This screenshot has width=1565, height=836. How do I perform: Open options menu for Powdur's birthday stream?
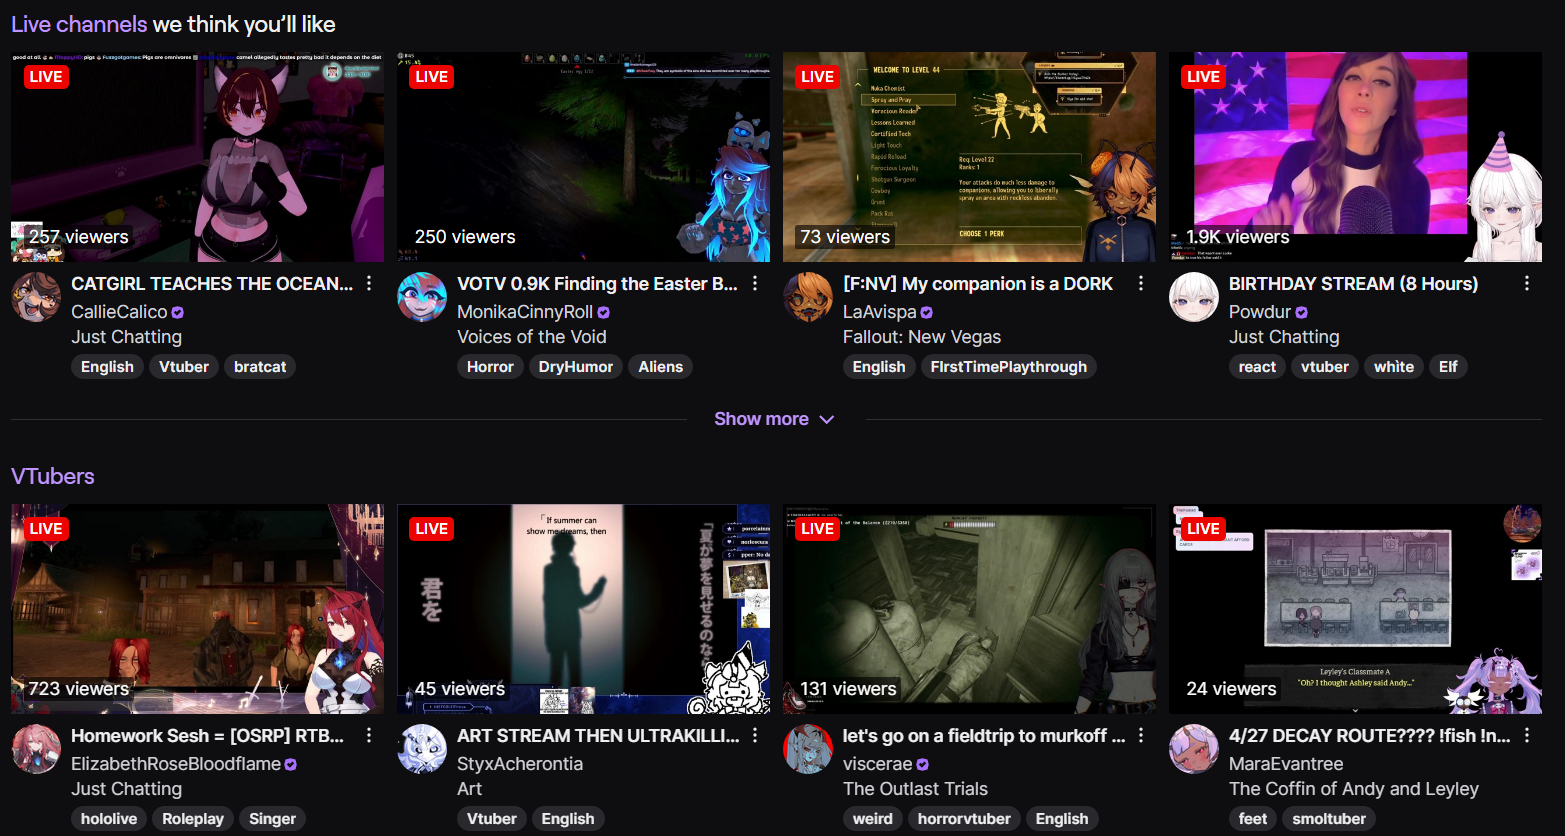tap(1527, 284)
